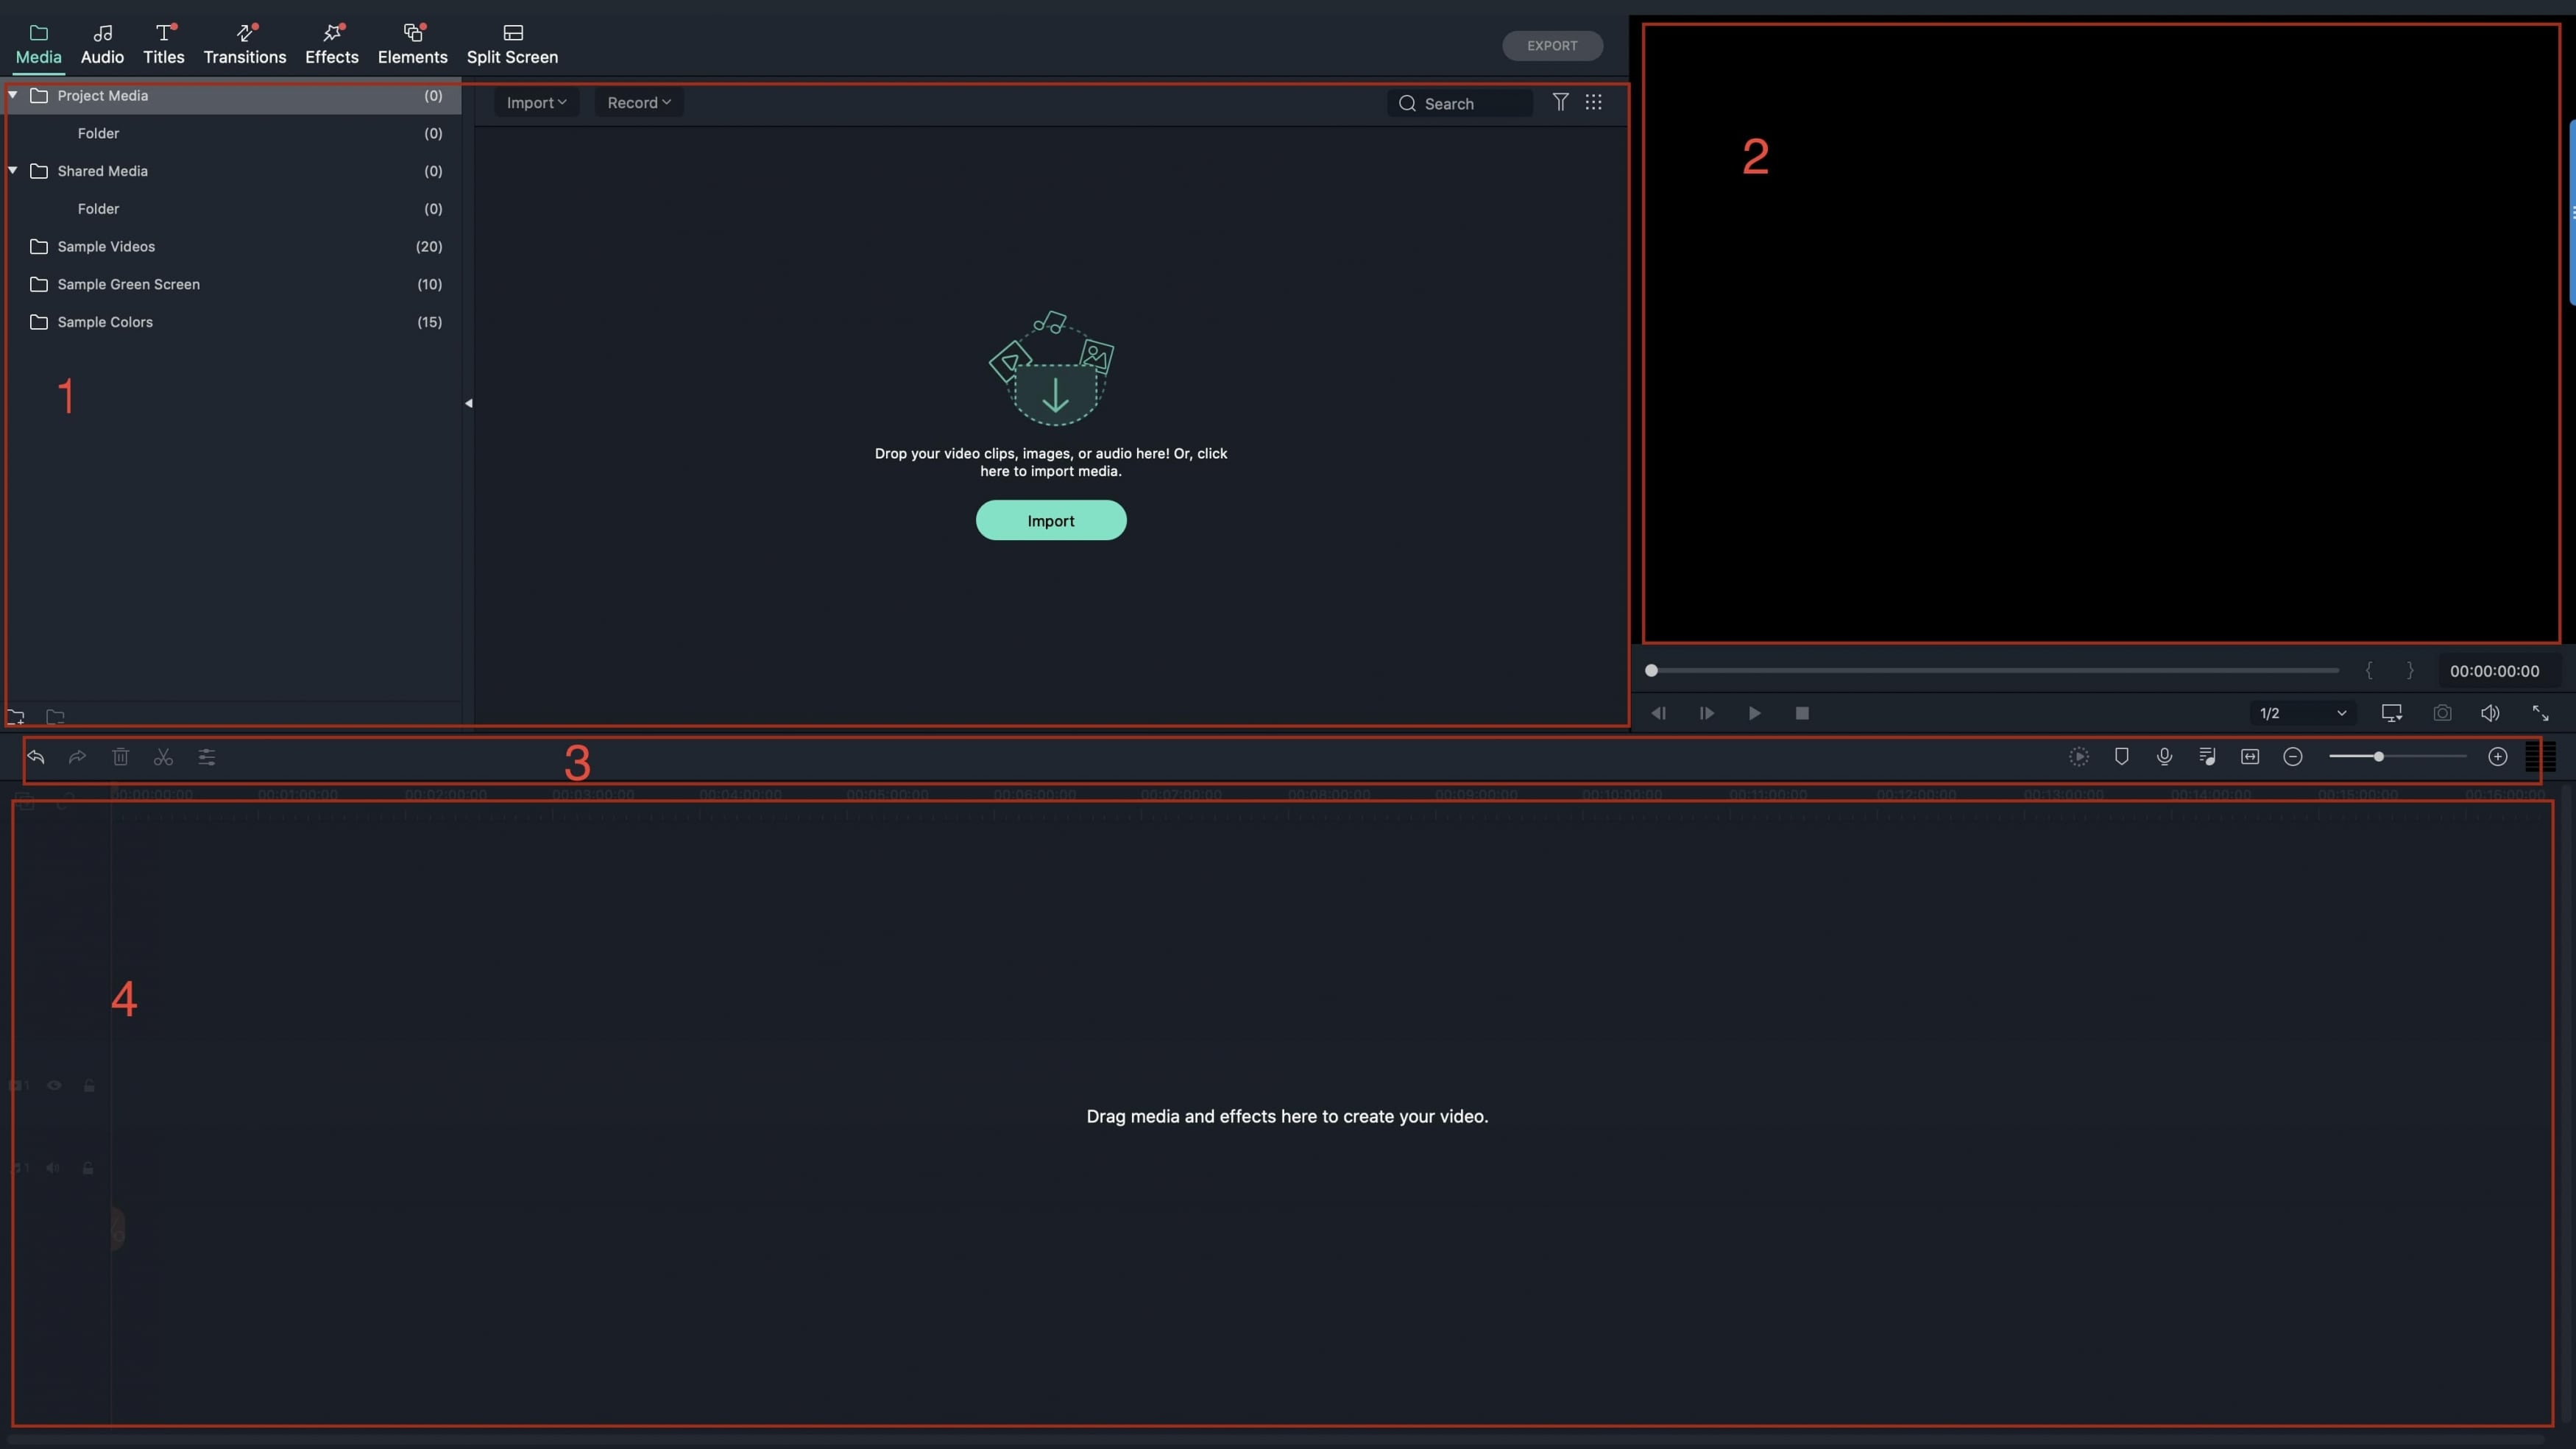Click the delete/trash icon in timeline toolbar

[118, 757]
